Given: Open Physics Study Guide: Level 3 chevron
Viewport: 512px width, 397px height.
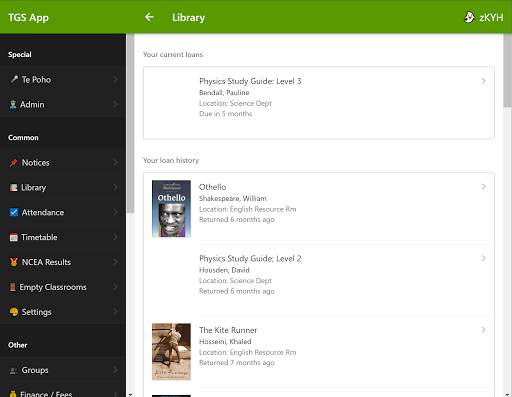Looking at the screenshot, I should pyautogui.click(x=483, y=81).
